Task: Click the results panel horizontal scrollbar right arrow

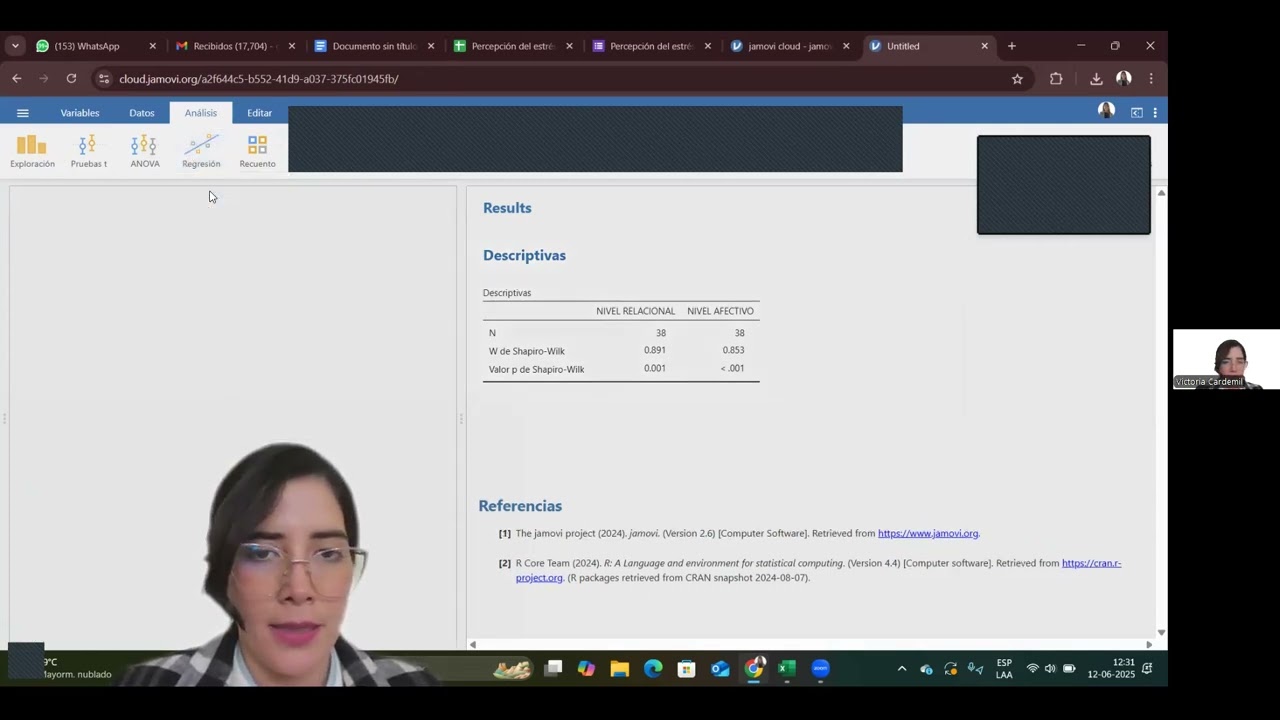Action: [1148, 645]
